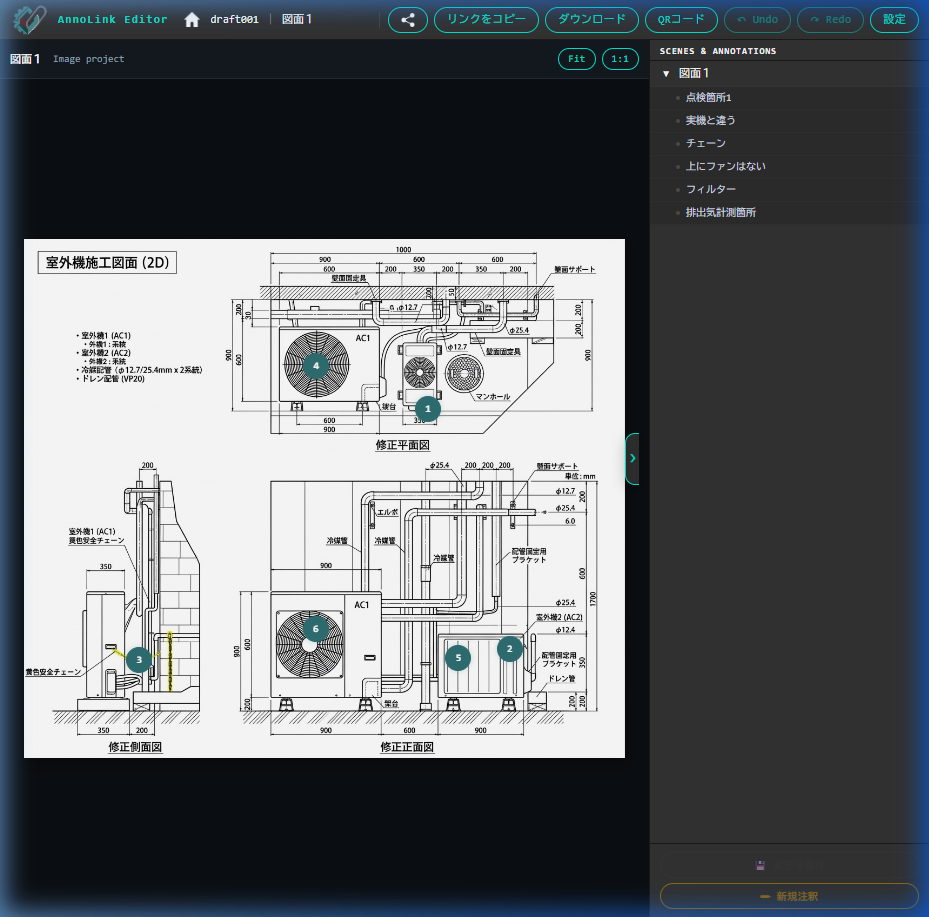
Task: Open the 排出気計測箇所 annotation item
Action: pyautogui.click(x=720, y=213)
